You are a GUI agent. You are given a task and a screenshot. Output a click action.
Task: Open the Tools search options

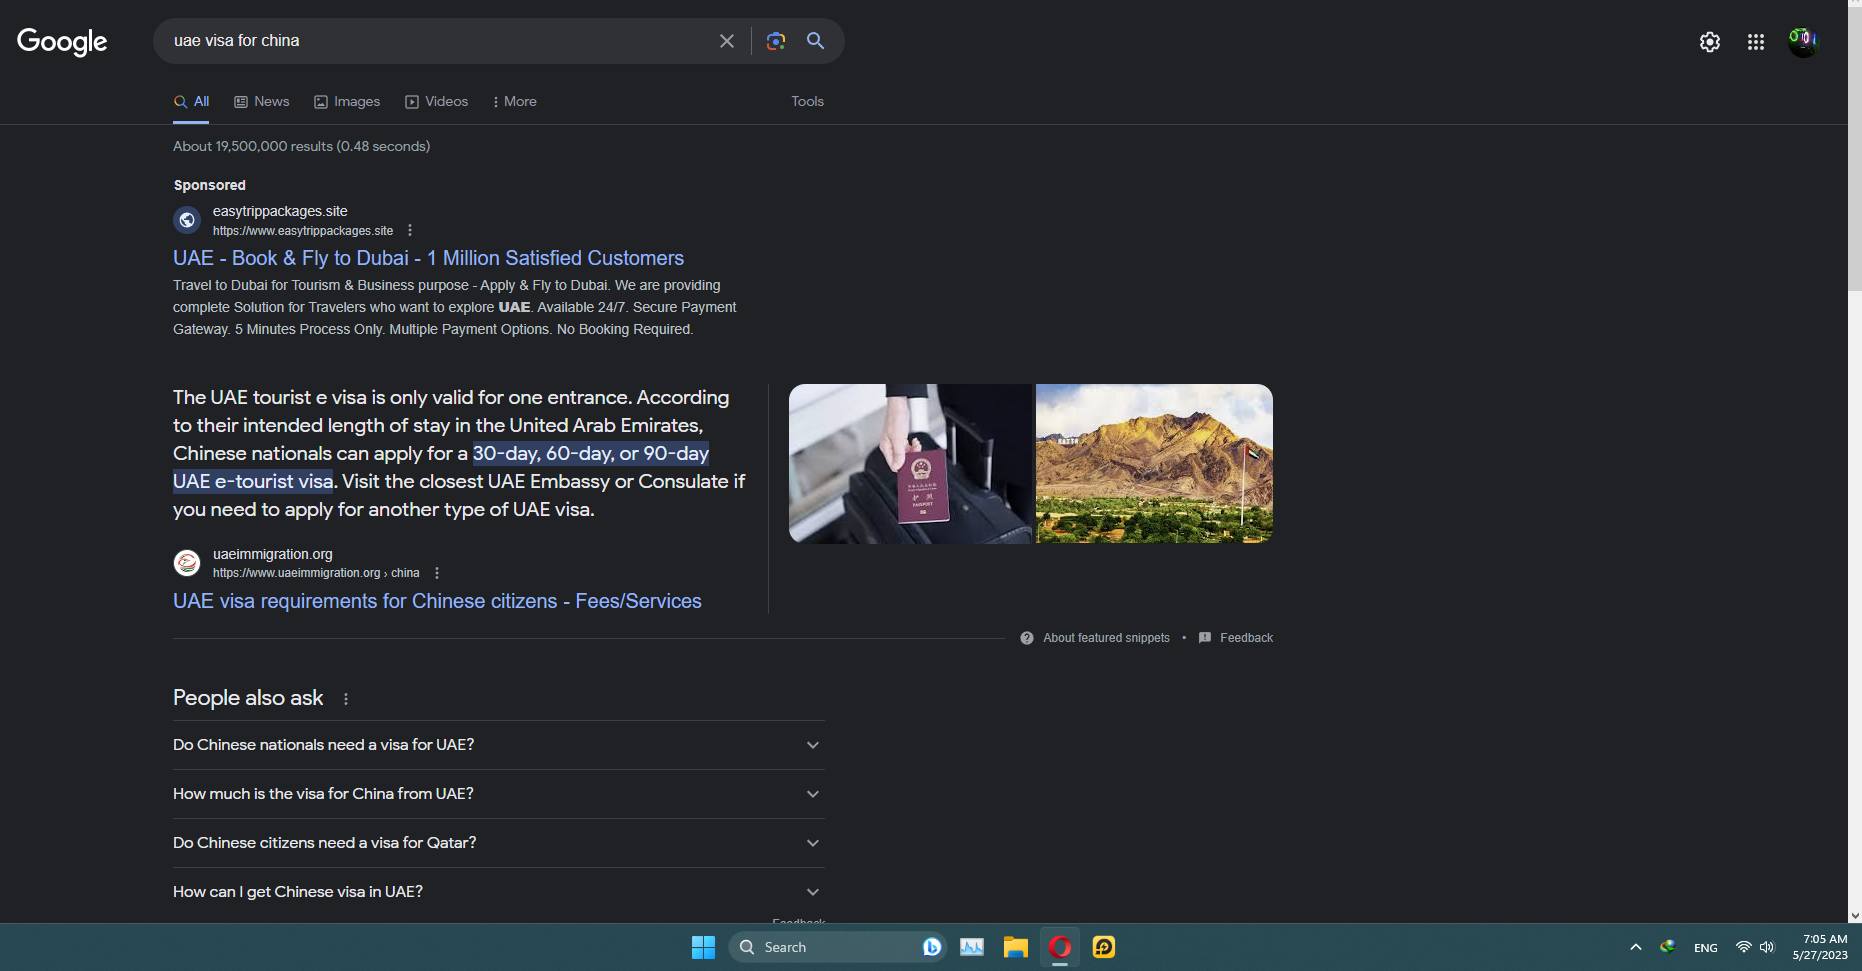(x=807, y=102)
